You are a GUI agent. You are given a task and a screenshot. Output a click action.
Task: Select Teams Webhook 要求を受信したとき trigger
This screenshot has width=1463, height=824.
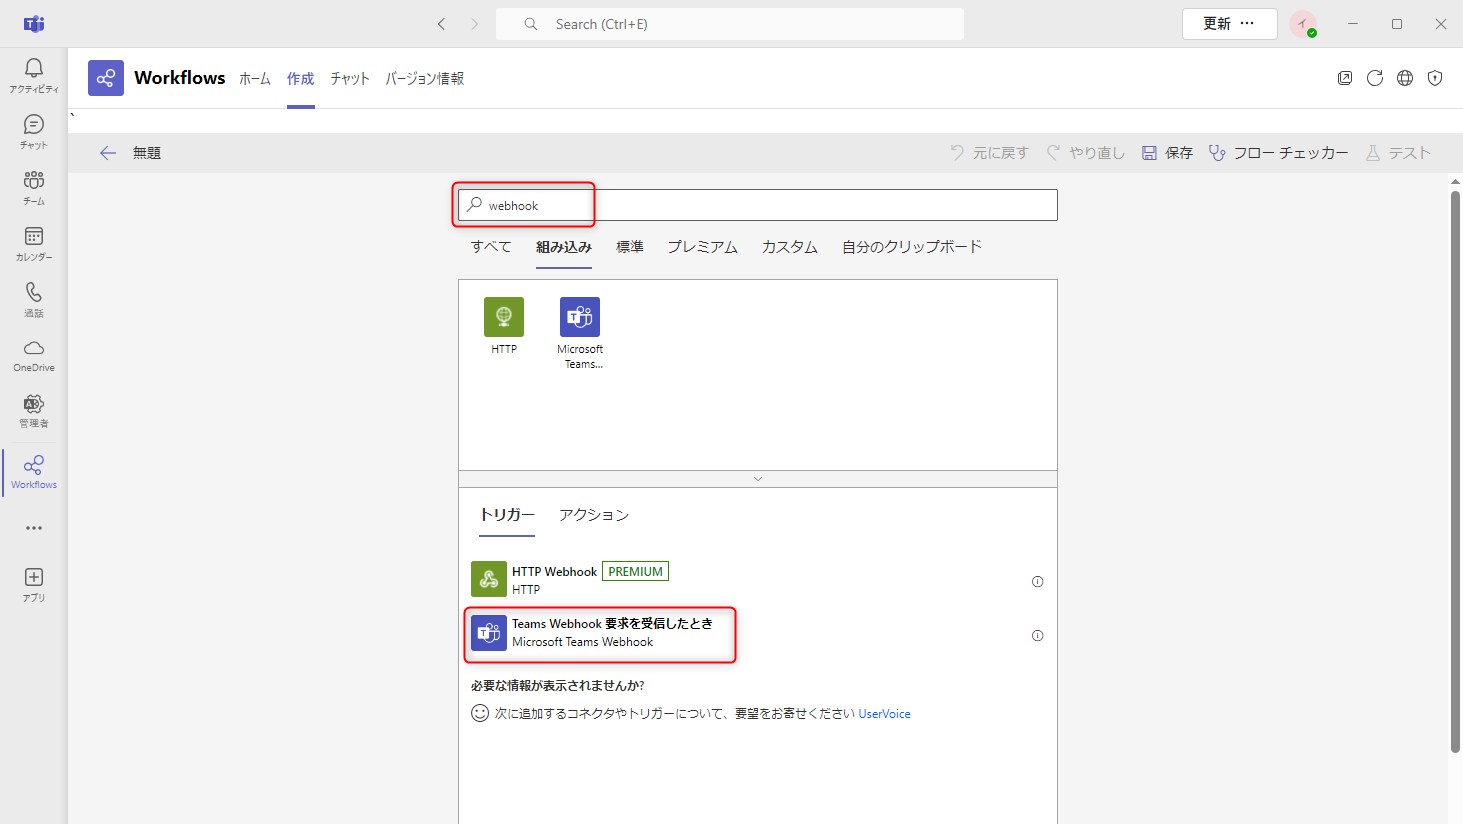758,634
